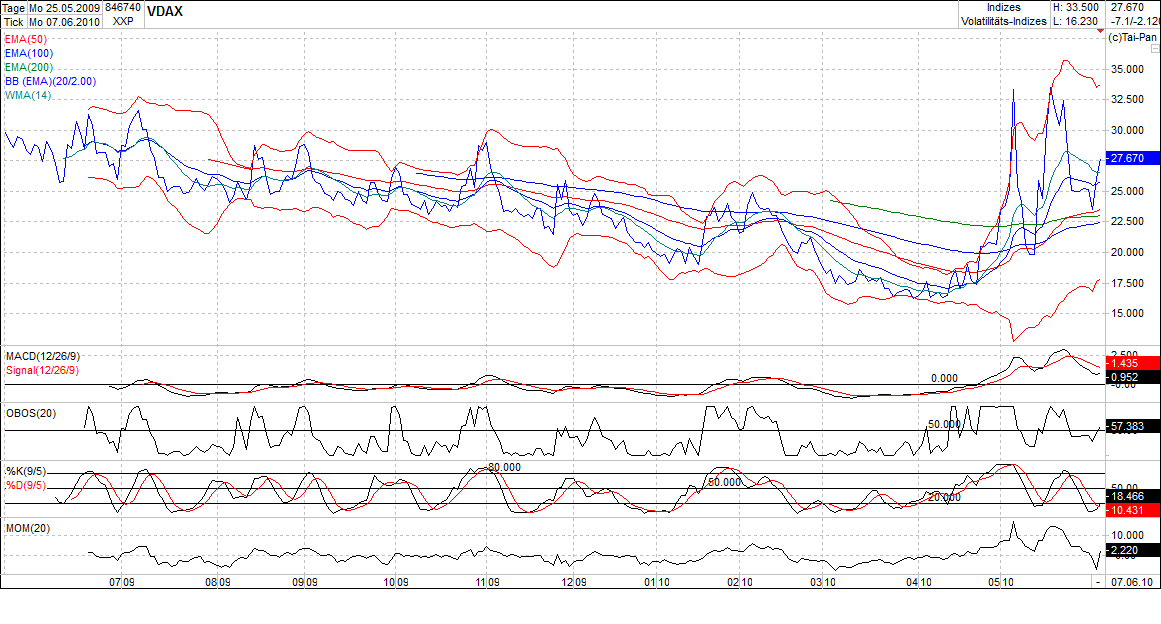Click the 10.000 momentum axis label
The width and height of the screenshot is (1161, 624).
coord(1127,535)
